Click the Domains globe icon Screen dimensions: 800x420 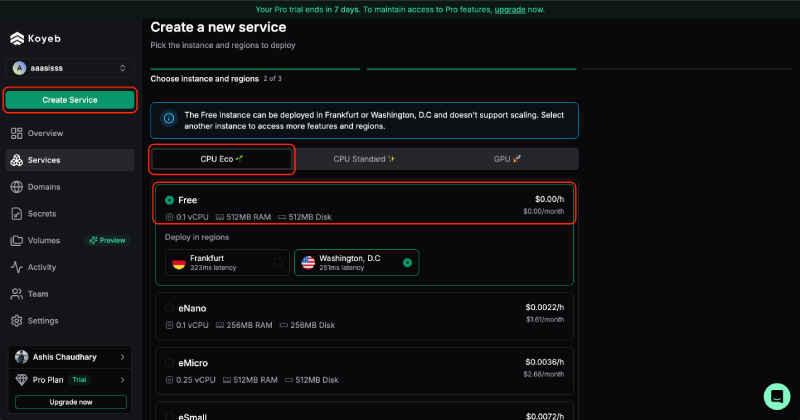pyautogui.click(x=16, y=187)
